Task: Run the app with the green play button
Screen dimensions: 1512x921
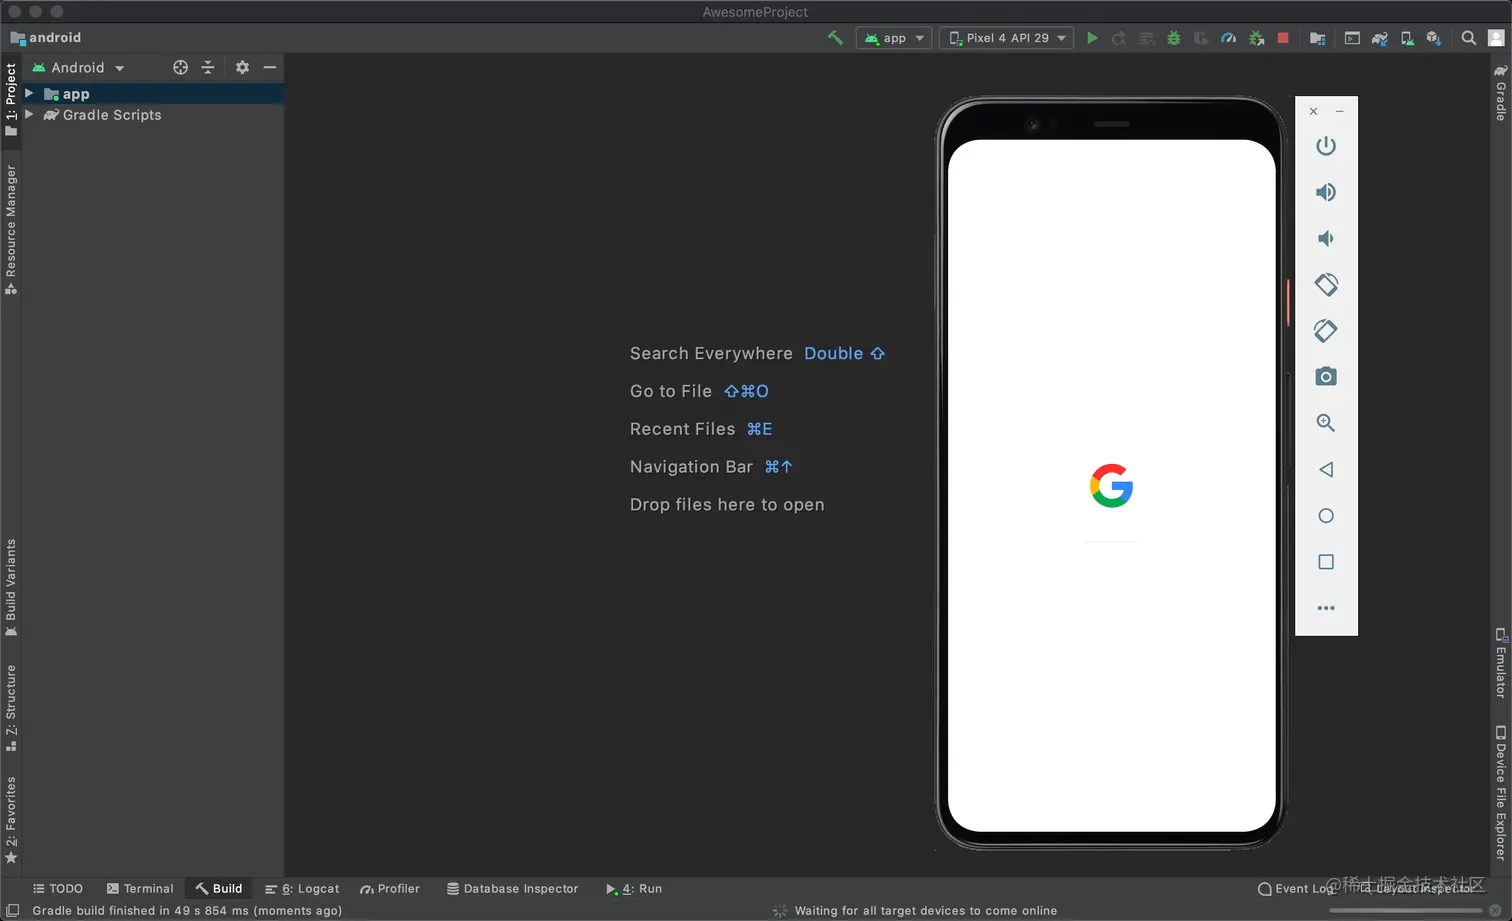Action: pos(1092,38)
